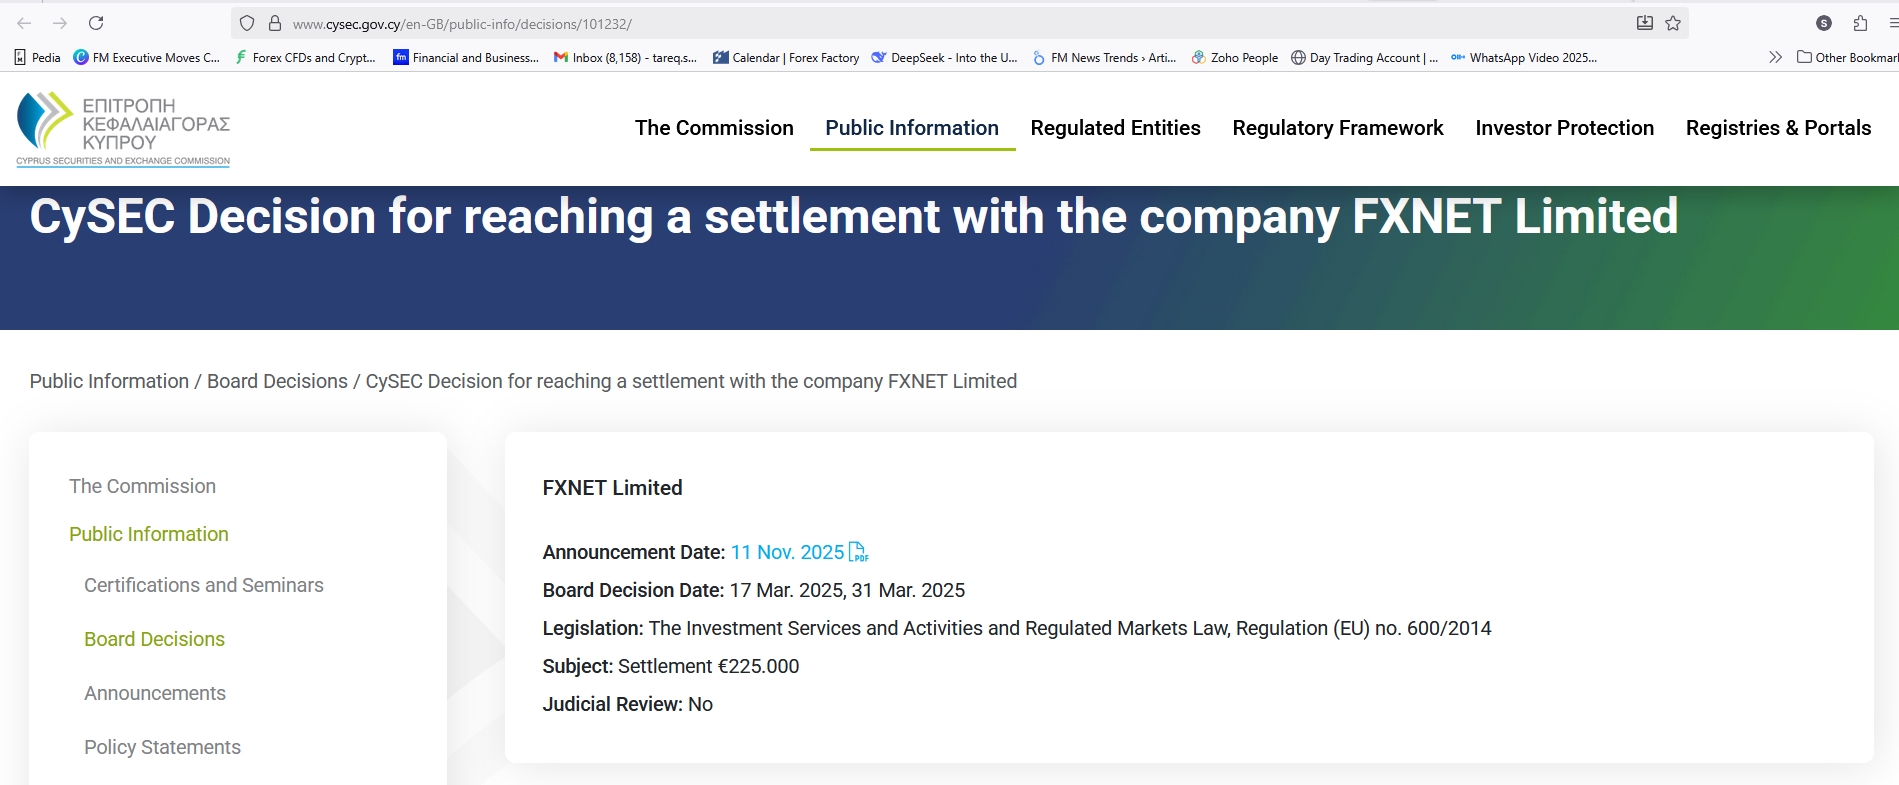
Task: Click the browser reload icon
Action: [96, 23]
